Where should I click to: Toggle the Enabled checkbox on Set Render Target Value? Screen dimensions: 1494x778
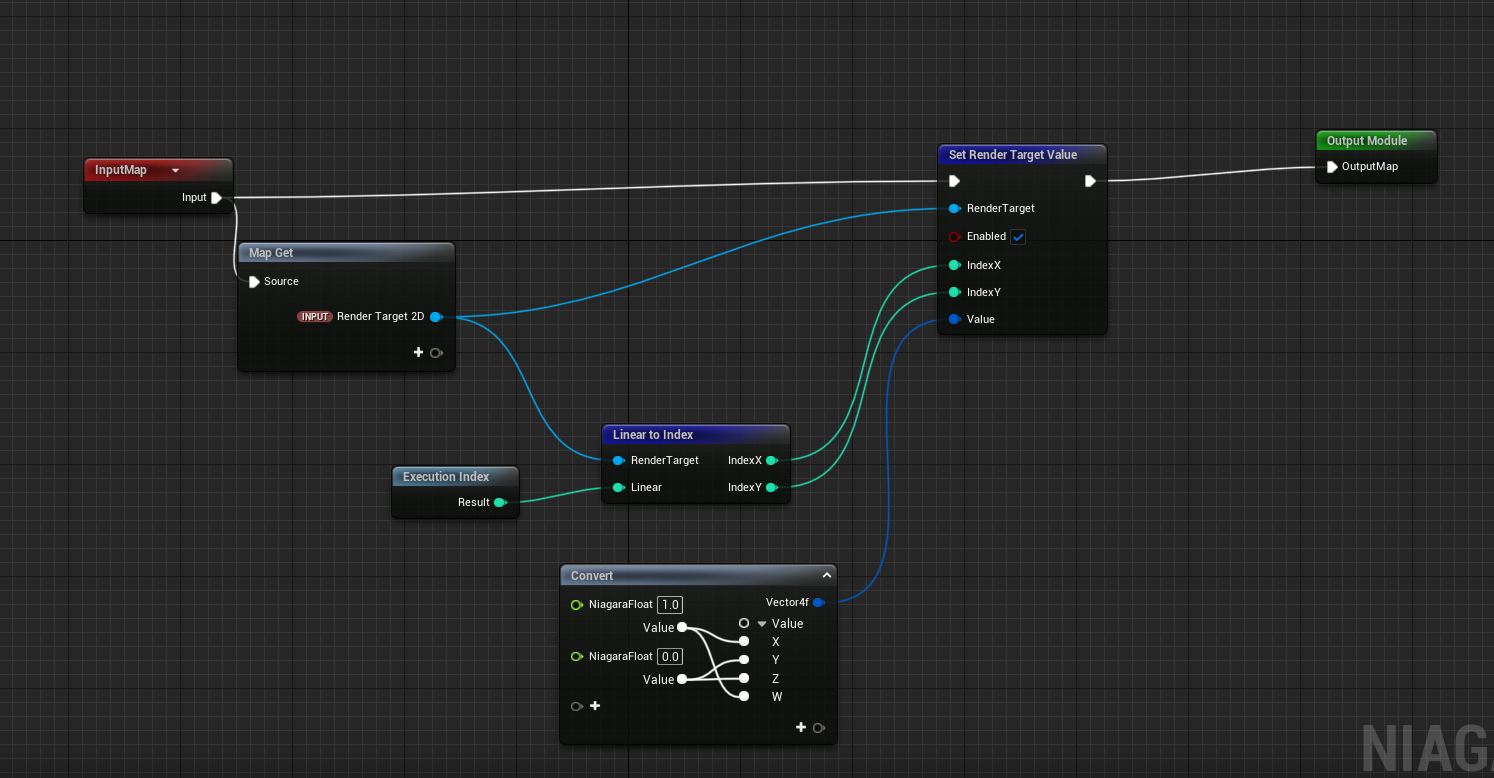click(x=1018, y=237)
